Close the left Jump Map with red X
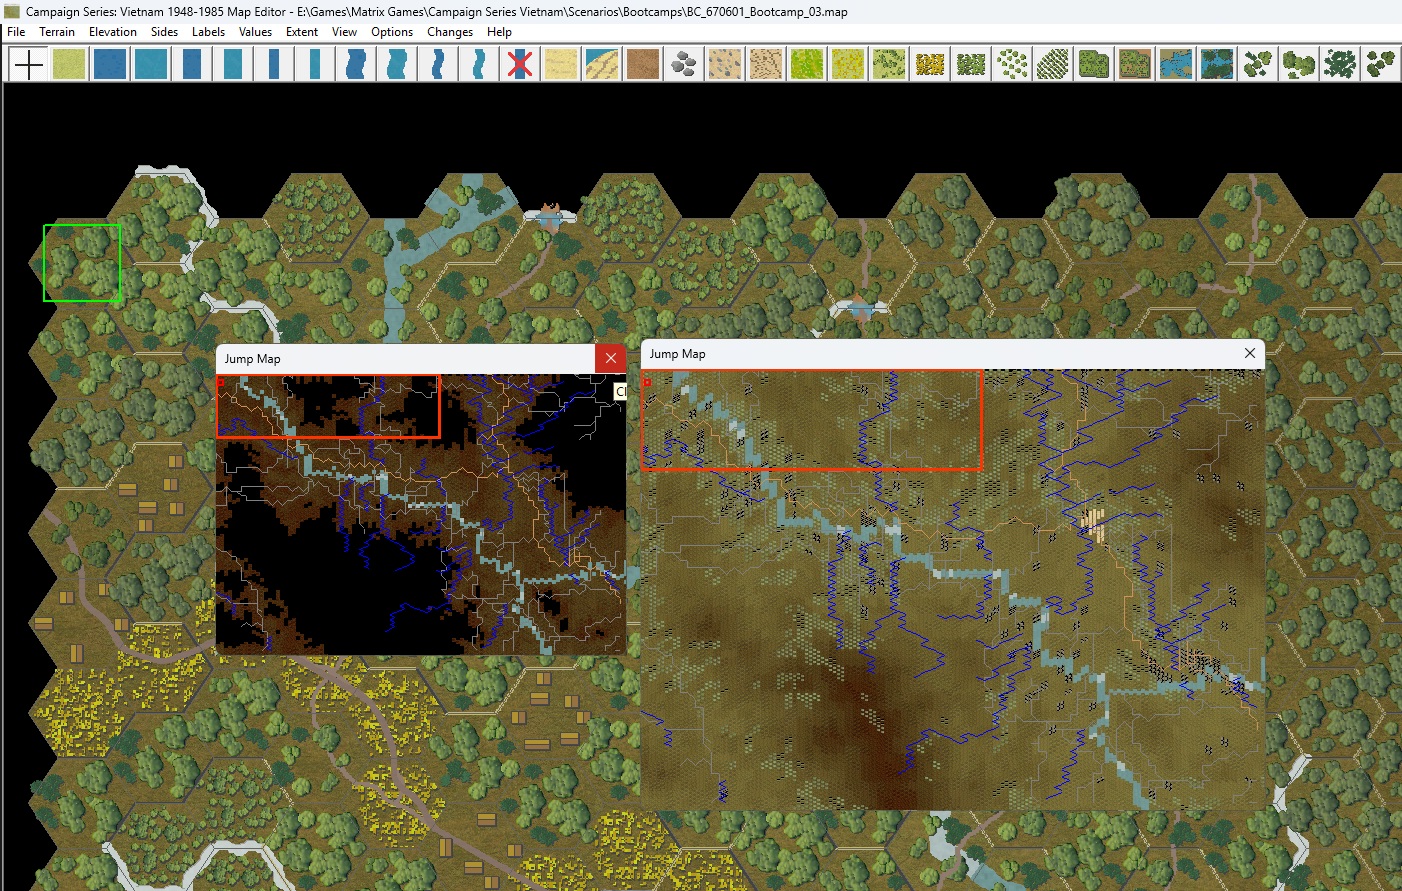Viewport: 1402px width, 891px height. pyautogui.click(x=611, y=358)
